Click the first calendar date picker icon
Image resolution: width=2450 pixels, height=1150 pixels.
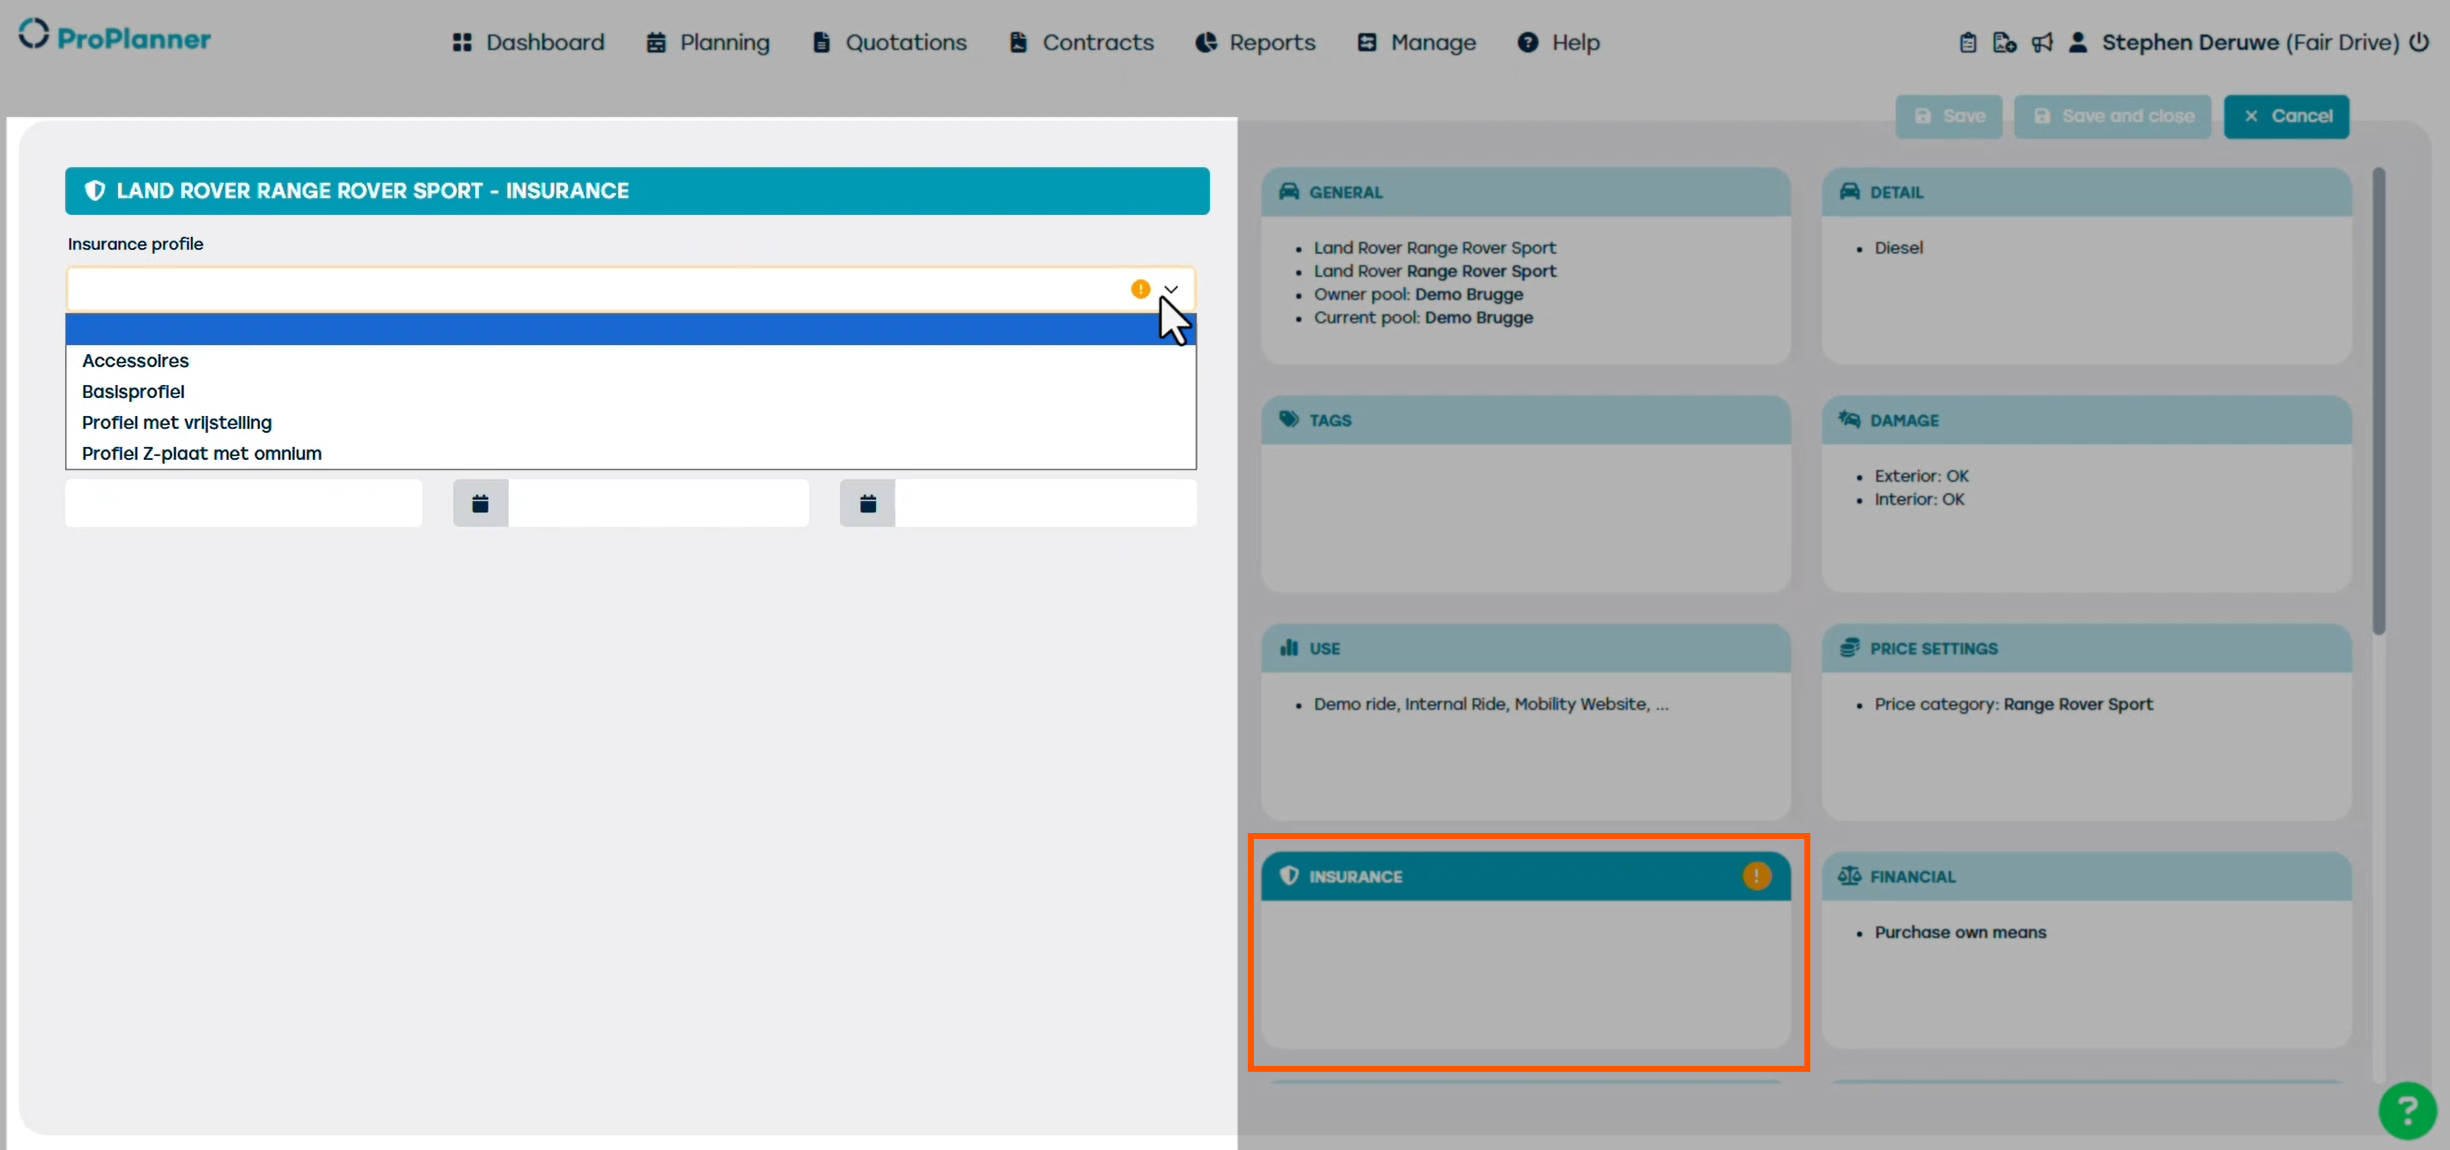click(x=480, y=503)
